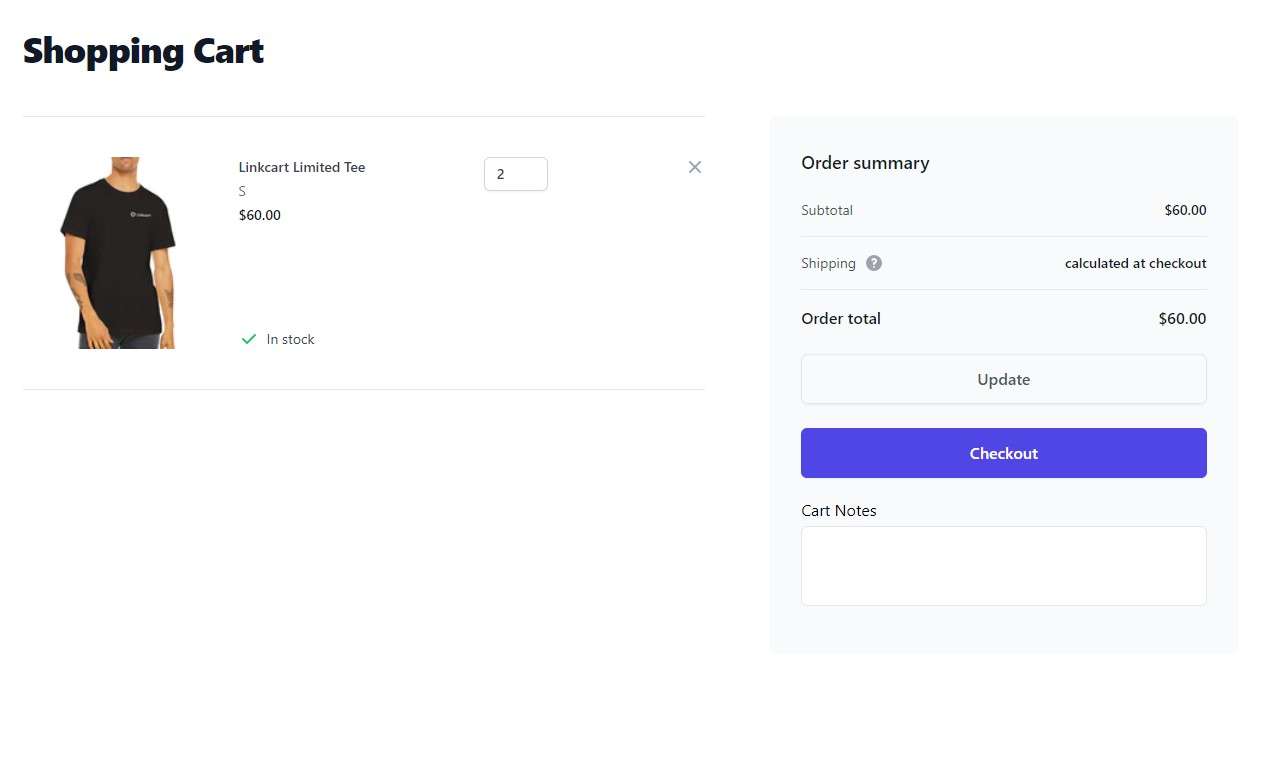1261x760 pixels.
Task: Proceed with the Checkout button
Action: point(1003,453)
